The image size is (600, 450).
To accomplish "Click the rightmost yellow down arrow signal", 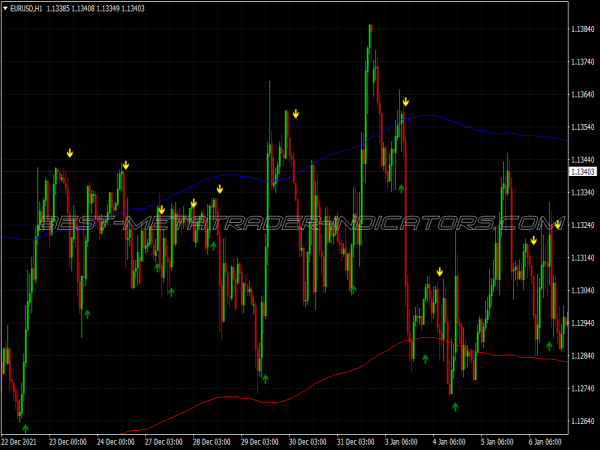I will coord(558,225).
